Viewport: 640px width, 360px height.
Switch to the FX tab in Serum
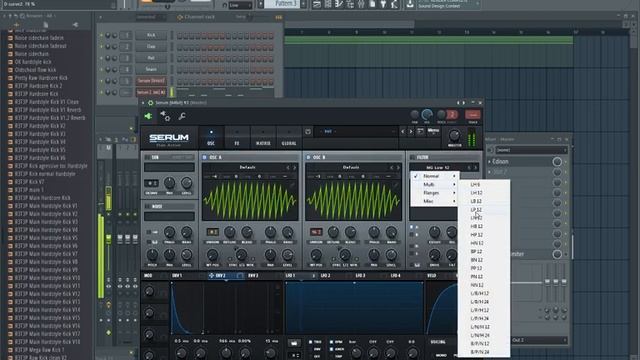coord(237,138)
